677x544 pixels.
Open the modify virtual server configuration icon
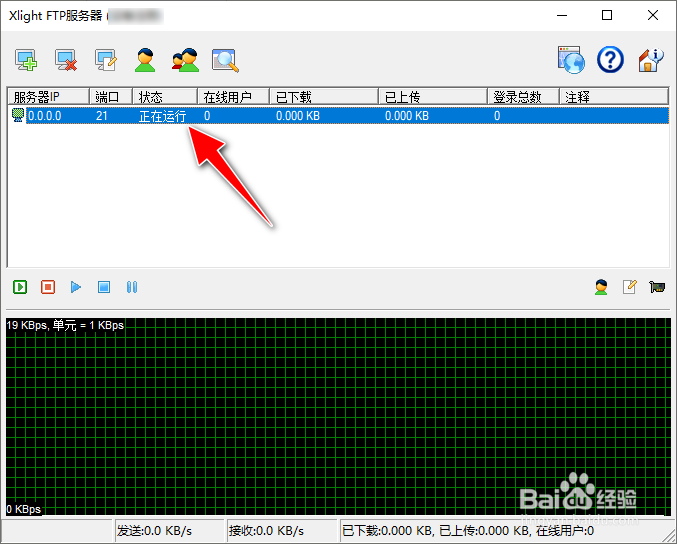tap(106, 60)
